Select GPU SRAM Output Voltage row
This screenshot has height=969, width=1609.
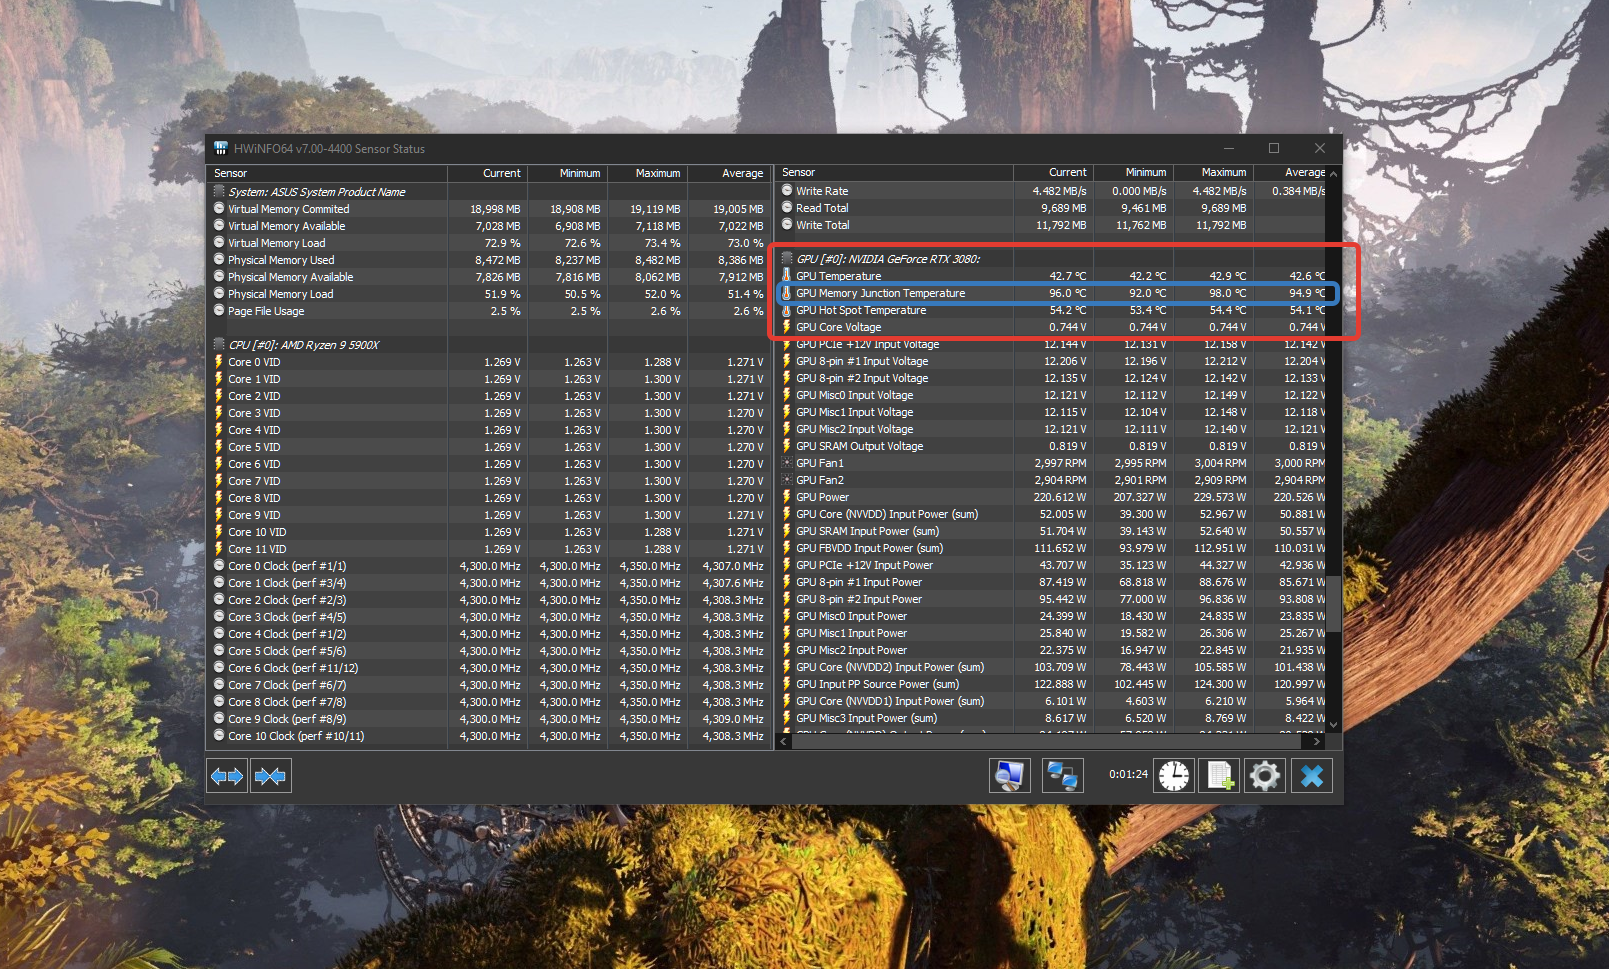point(1052,446)
